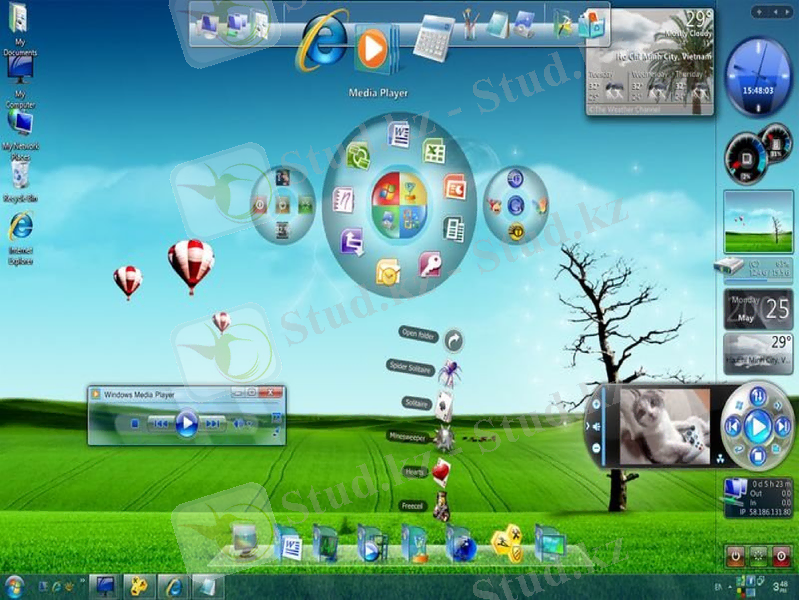Image resolution: width=799 pixels, height=600 pixels.
Task: Open the Recycle Bin desktop icon
Action: coord(19,176)
